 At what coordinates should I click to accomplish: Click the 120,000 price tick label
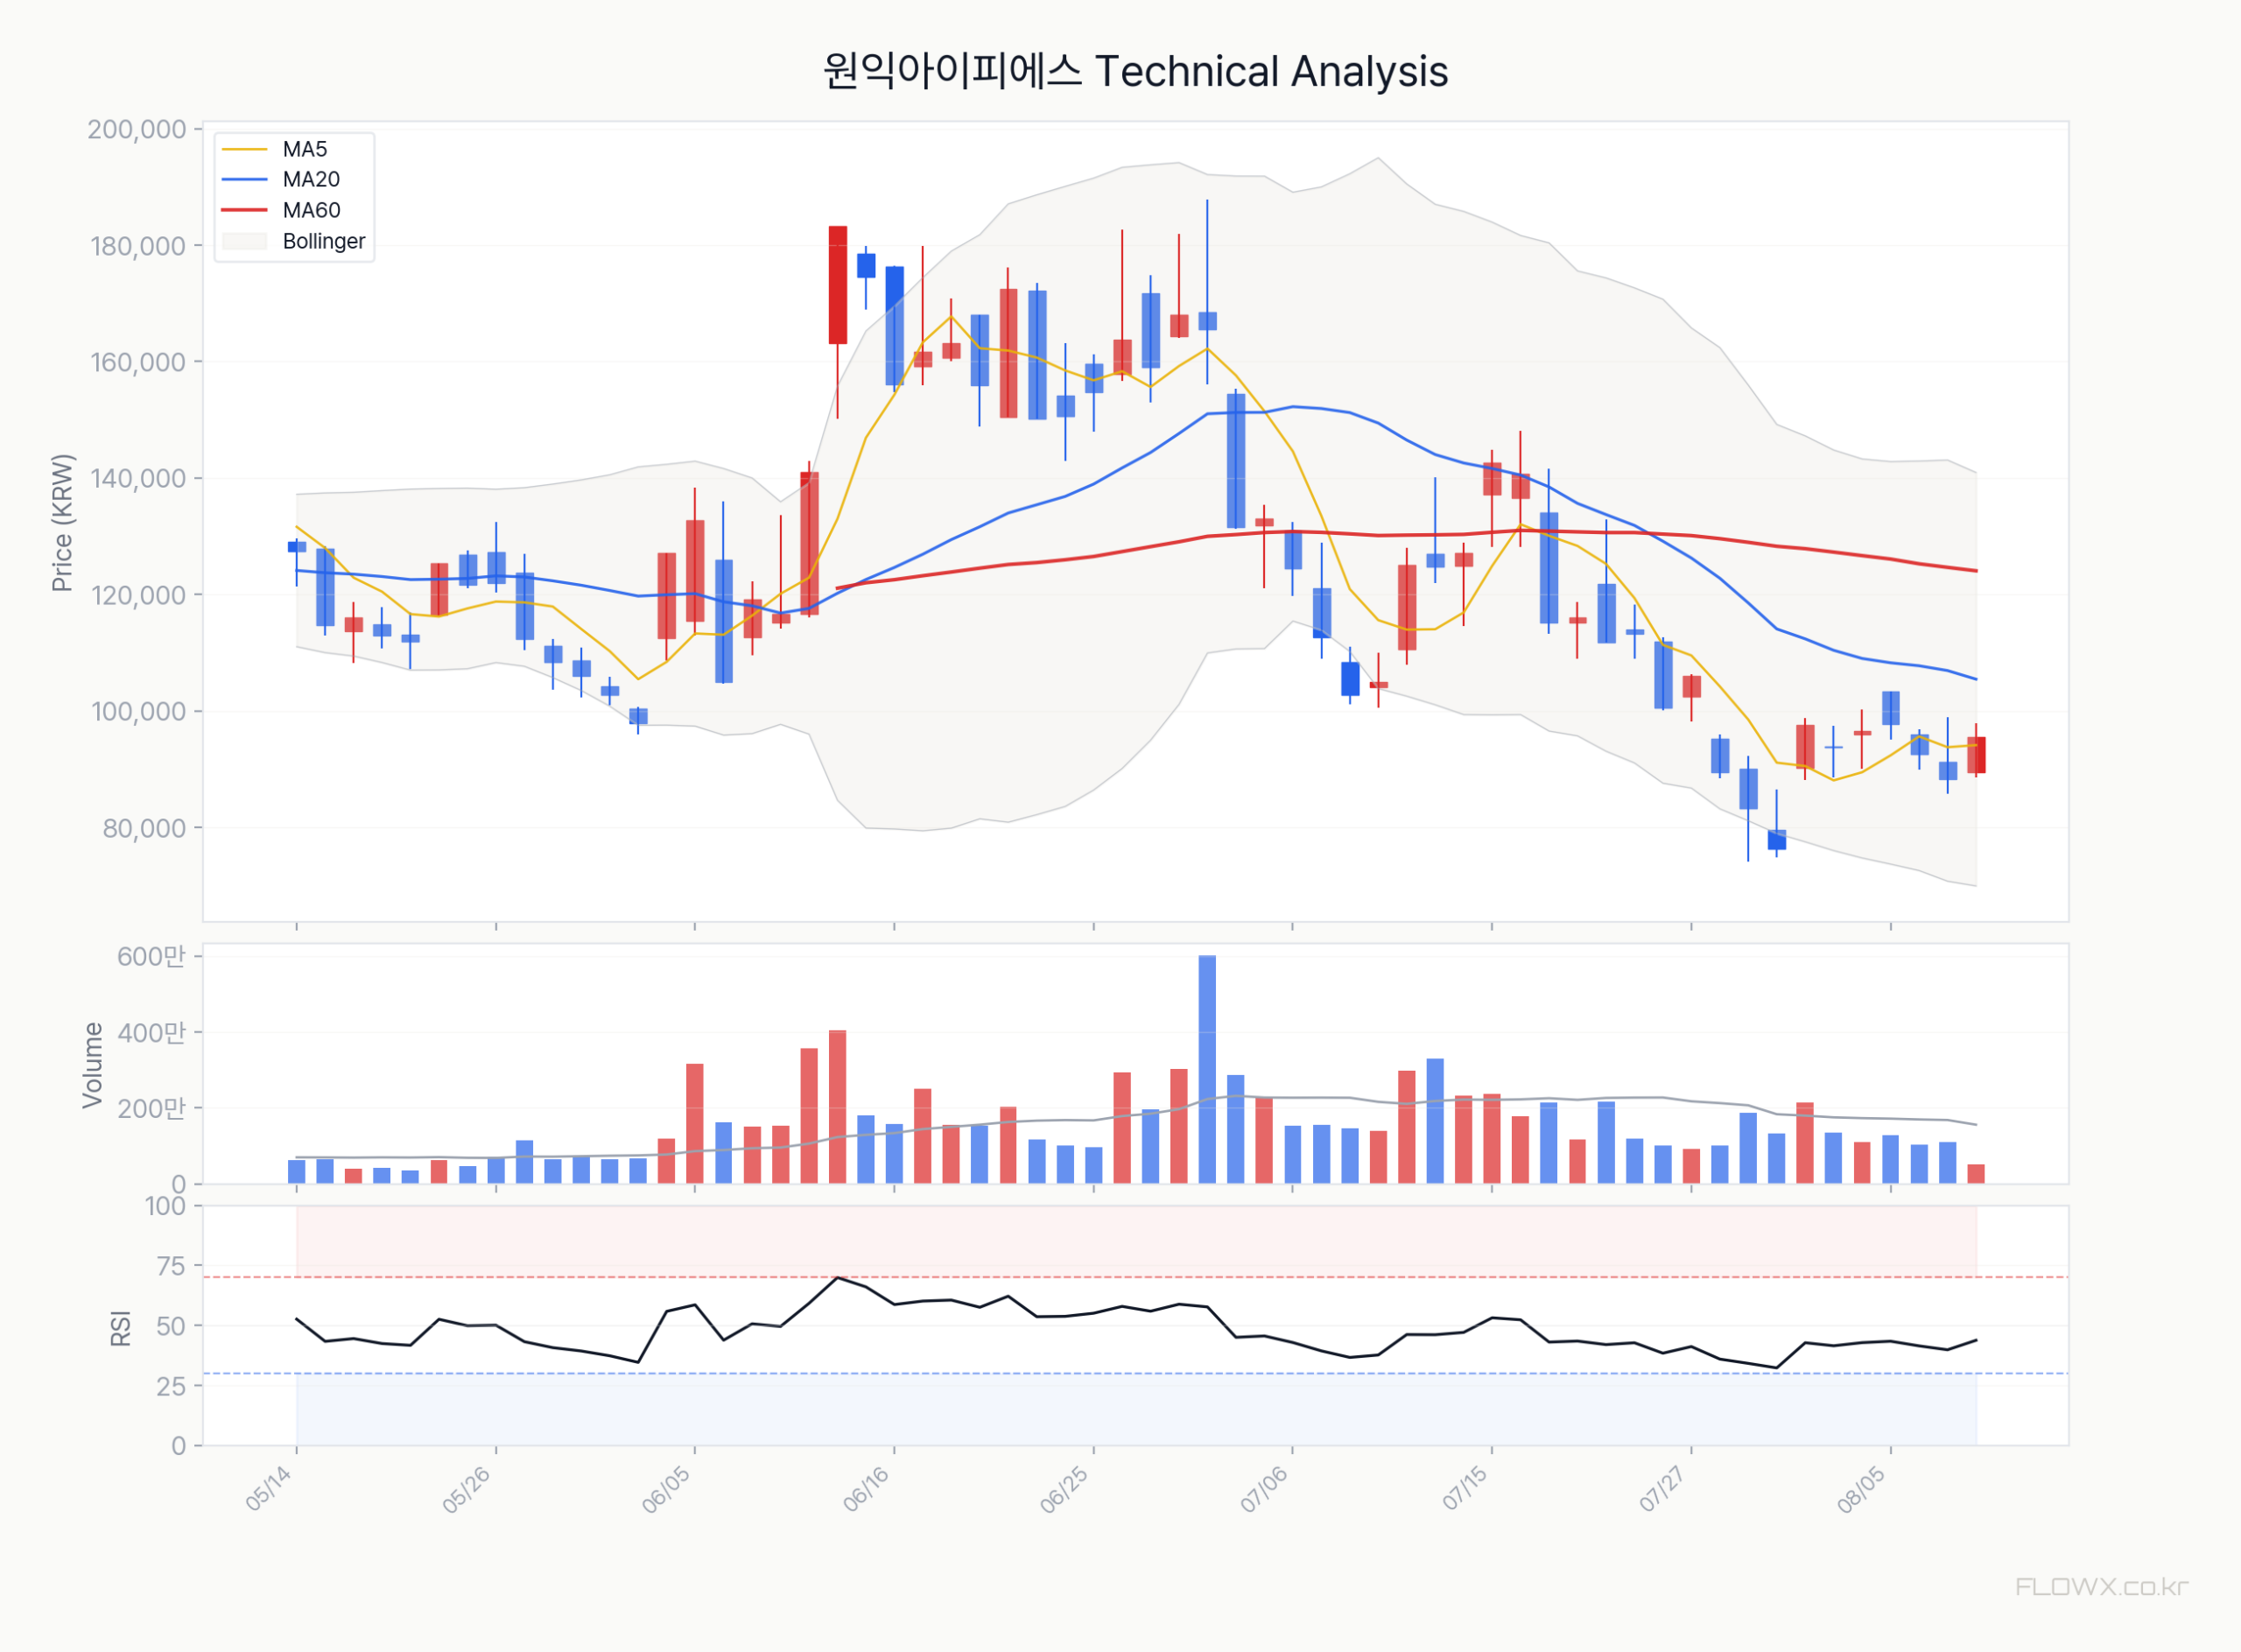tap(138, 595)
